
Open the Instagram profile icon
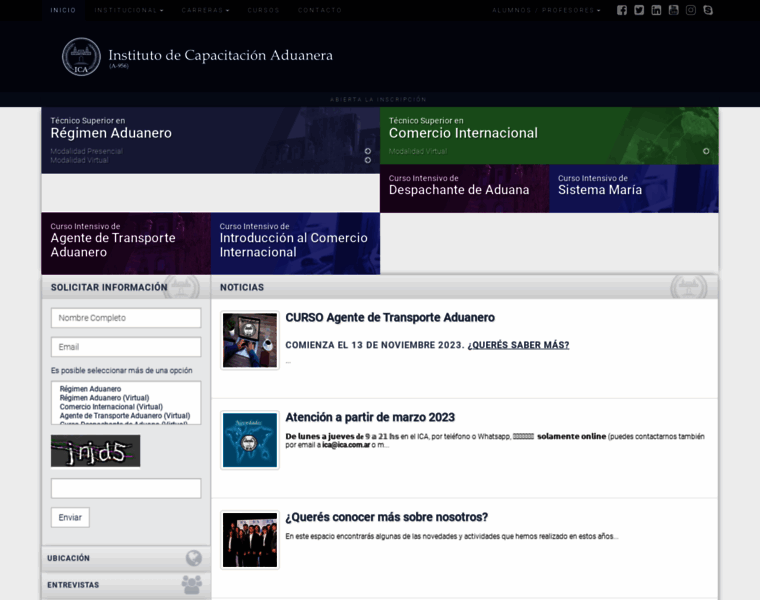click(x=691, y=10)
